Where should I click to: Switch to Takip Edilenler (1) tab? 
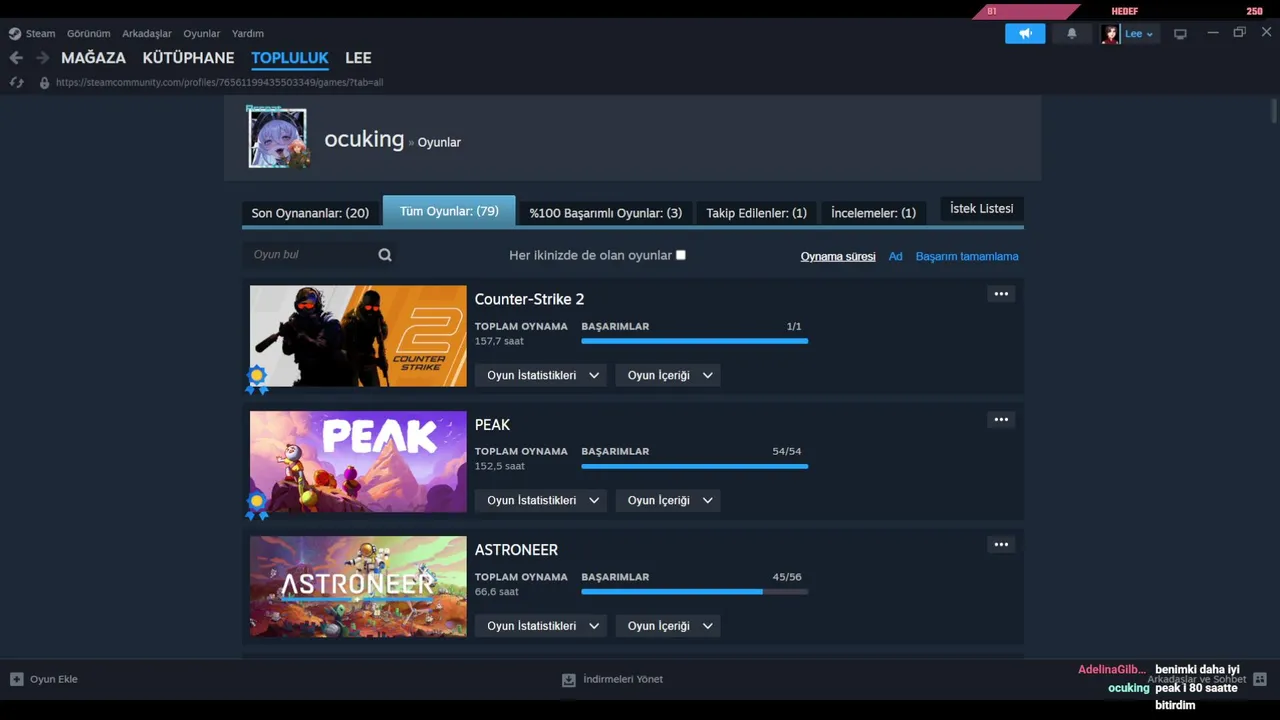757,213
